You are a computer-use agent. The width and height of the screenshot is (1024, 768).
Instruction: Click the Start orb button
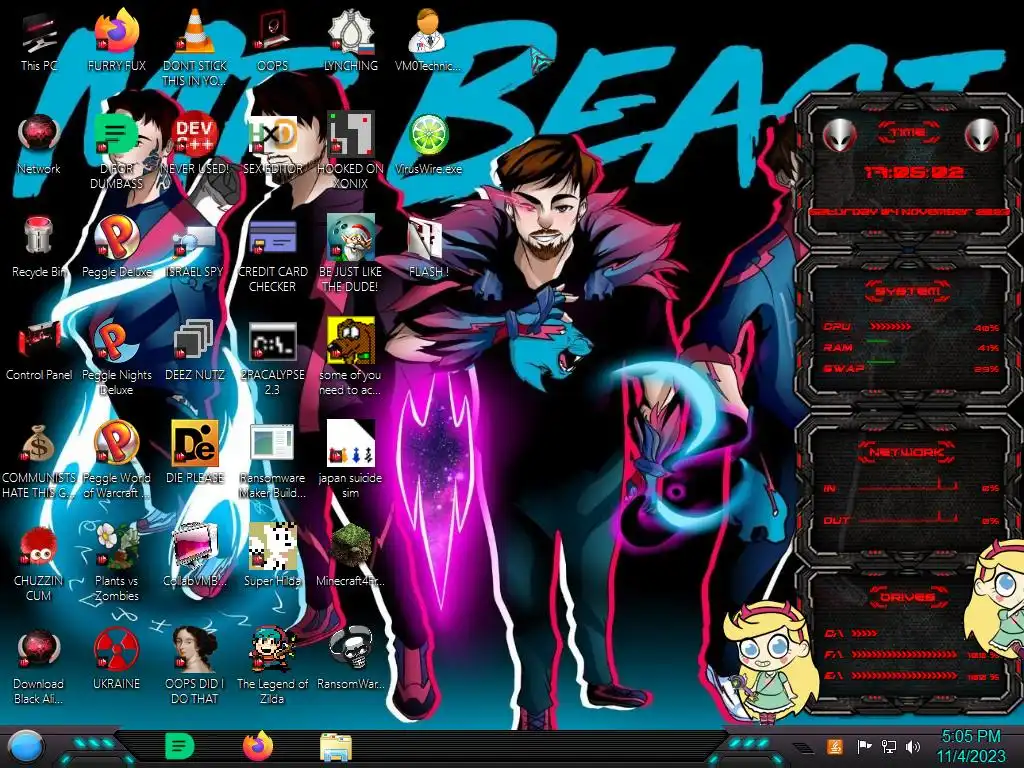click(x=26, y=748)
